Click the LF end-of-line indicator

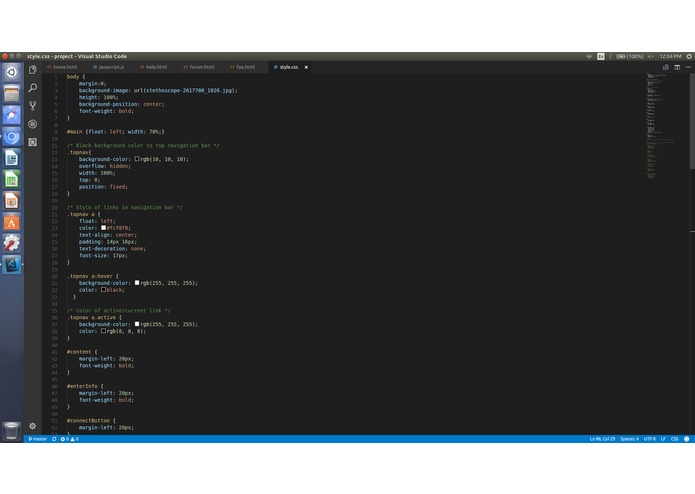click(663, 439)
